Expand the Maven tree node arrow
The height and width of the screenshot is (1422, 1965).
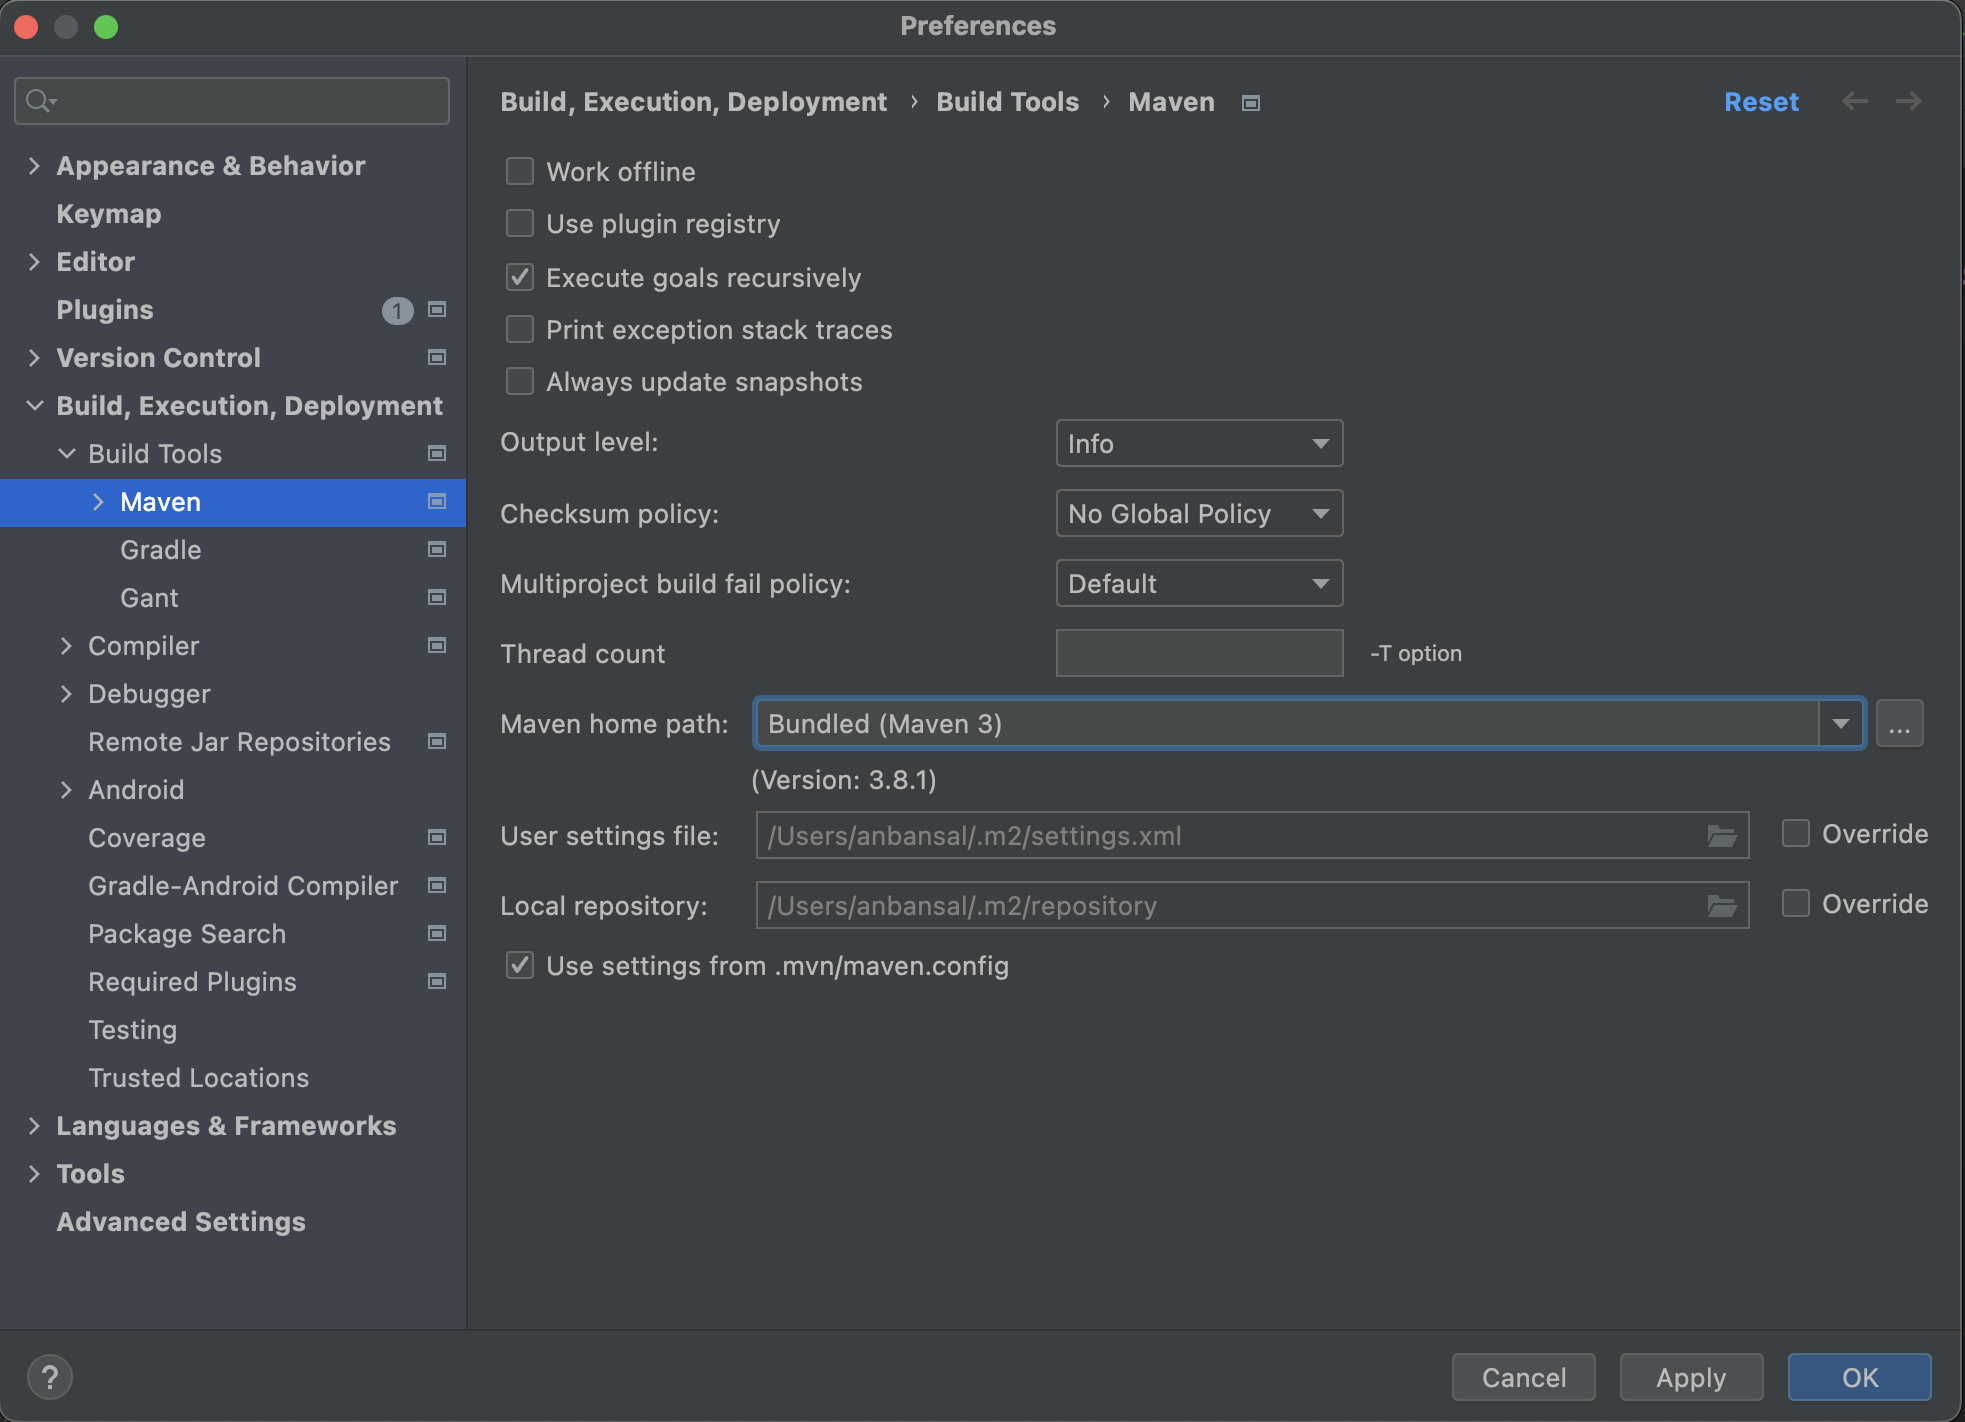98,502
